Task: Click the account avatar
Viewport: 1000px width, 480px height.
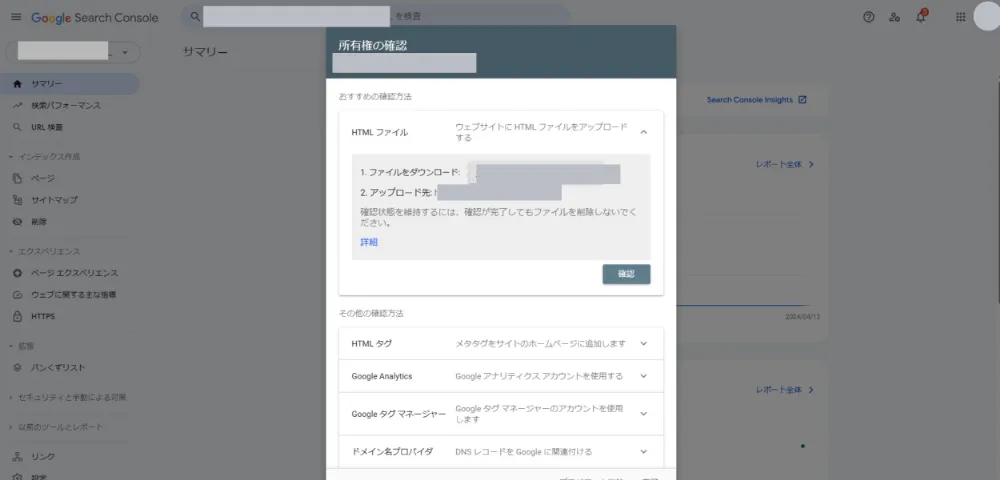Action: click(987, 17)
